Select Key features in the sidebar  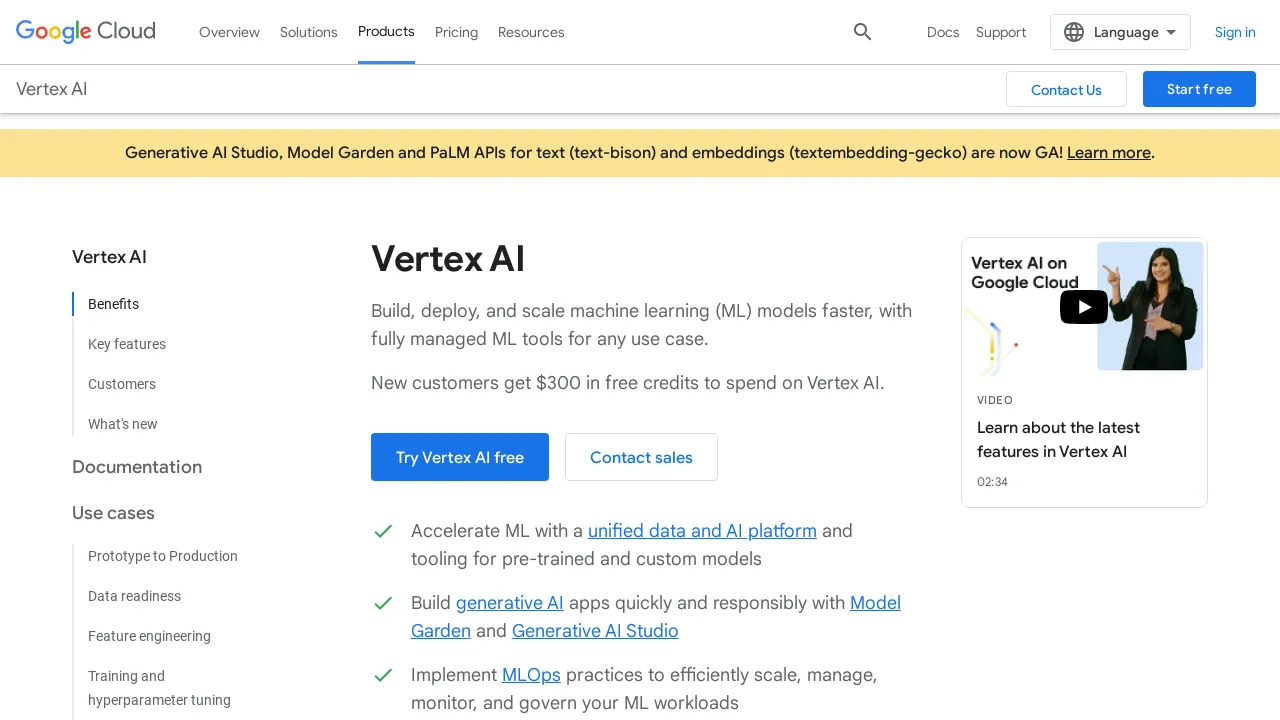tap(127, 344)
